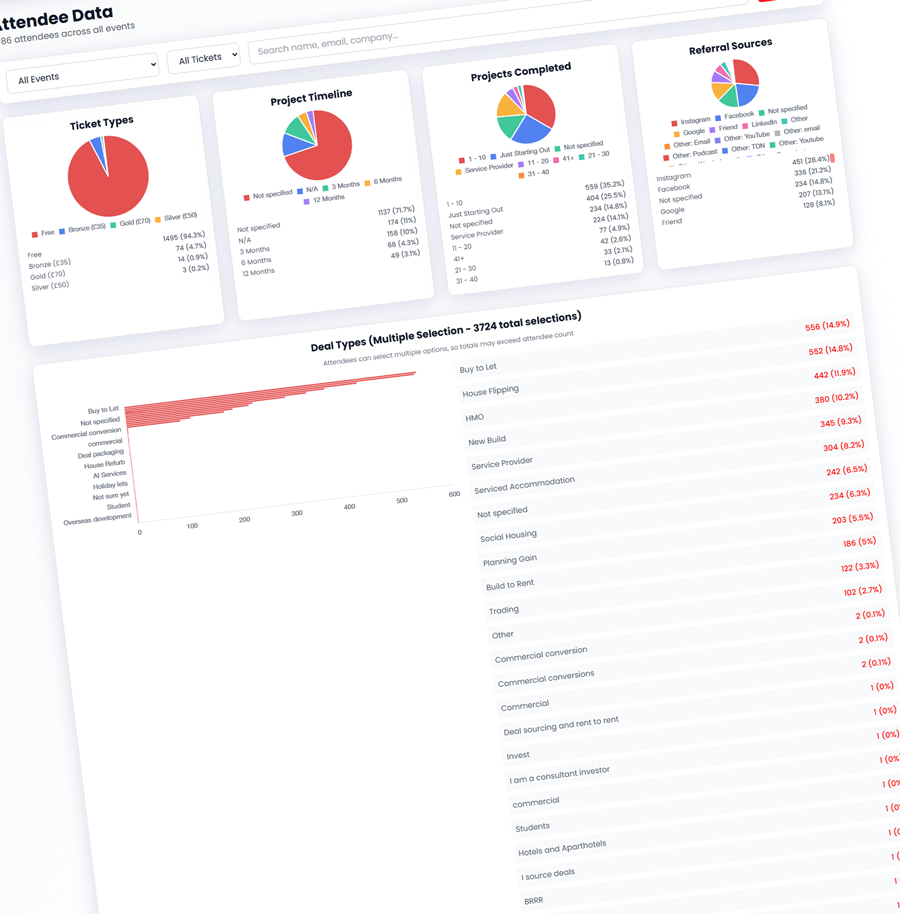Click the Ticket Types pie chart
Image resolution: width=900 pixels, height=914 pixels.
[108, 176]
